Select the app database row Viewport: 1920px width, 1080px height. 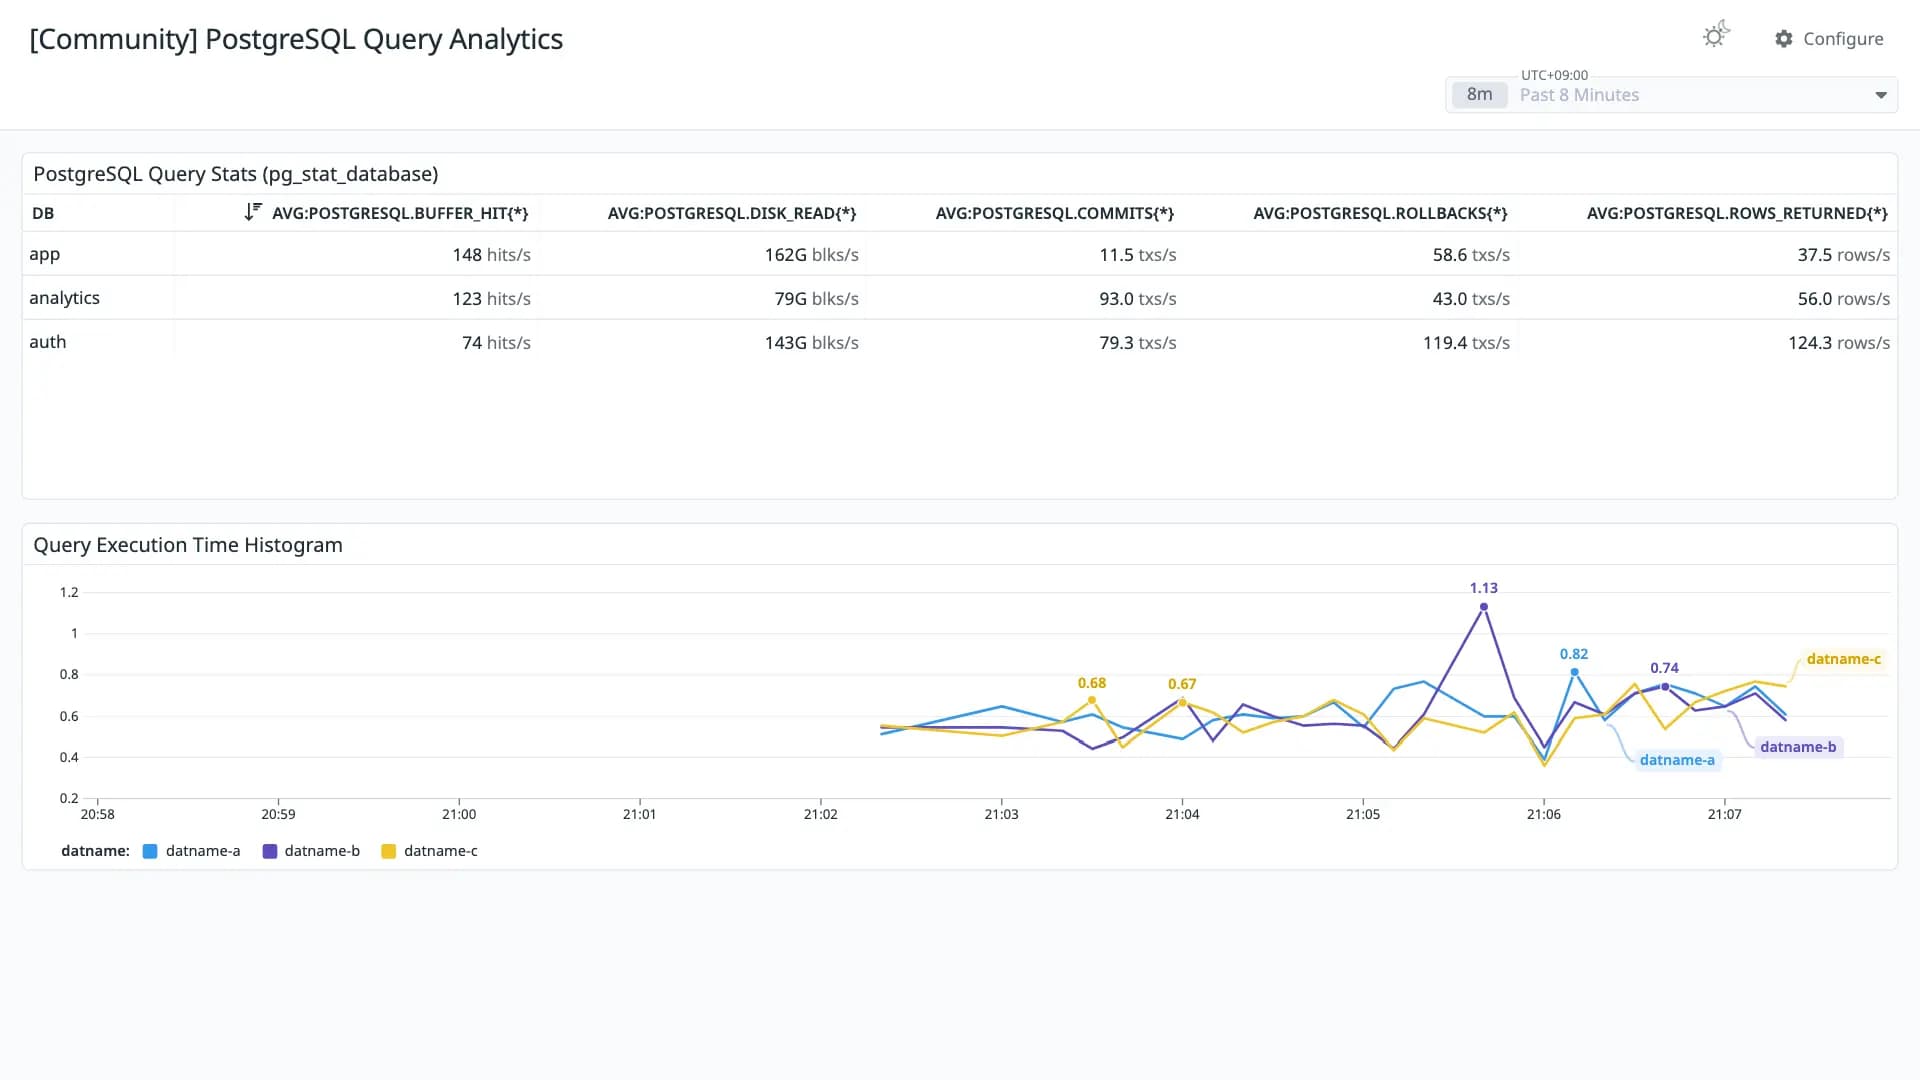[960, 254]
